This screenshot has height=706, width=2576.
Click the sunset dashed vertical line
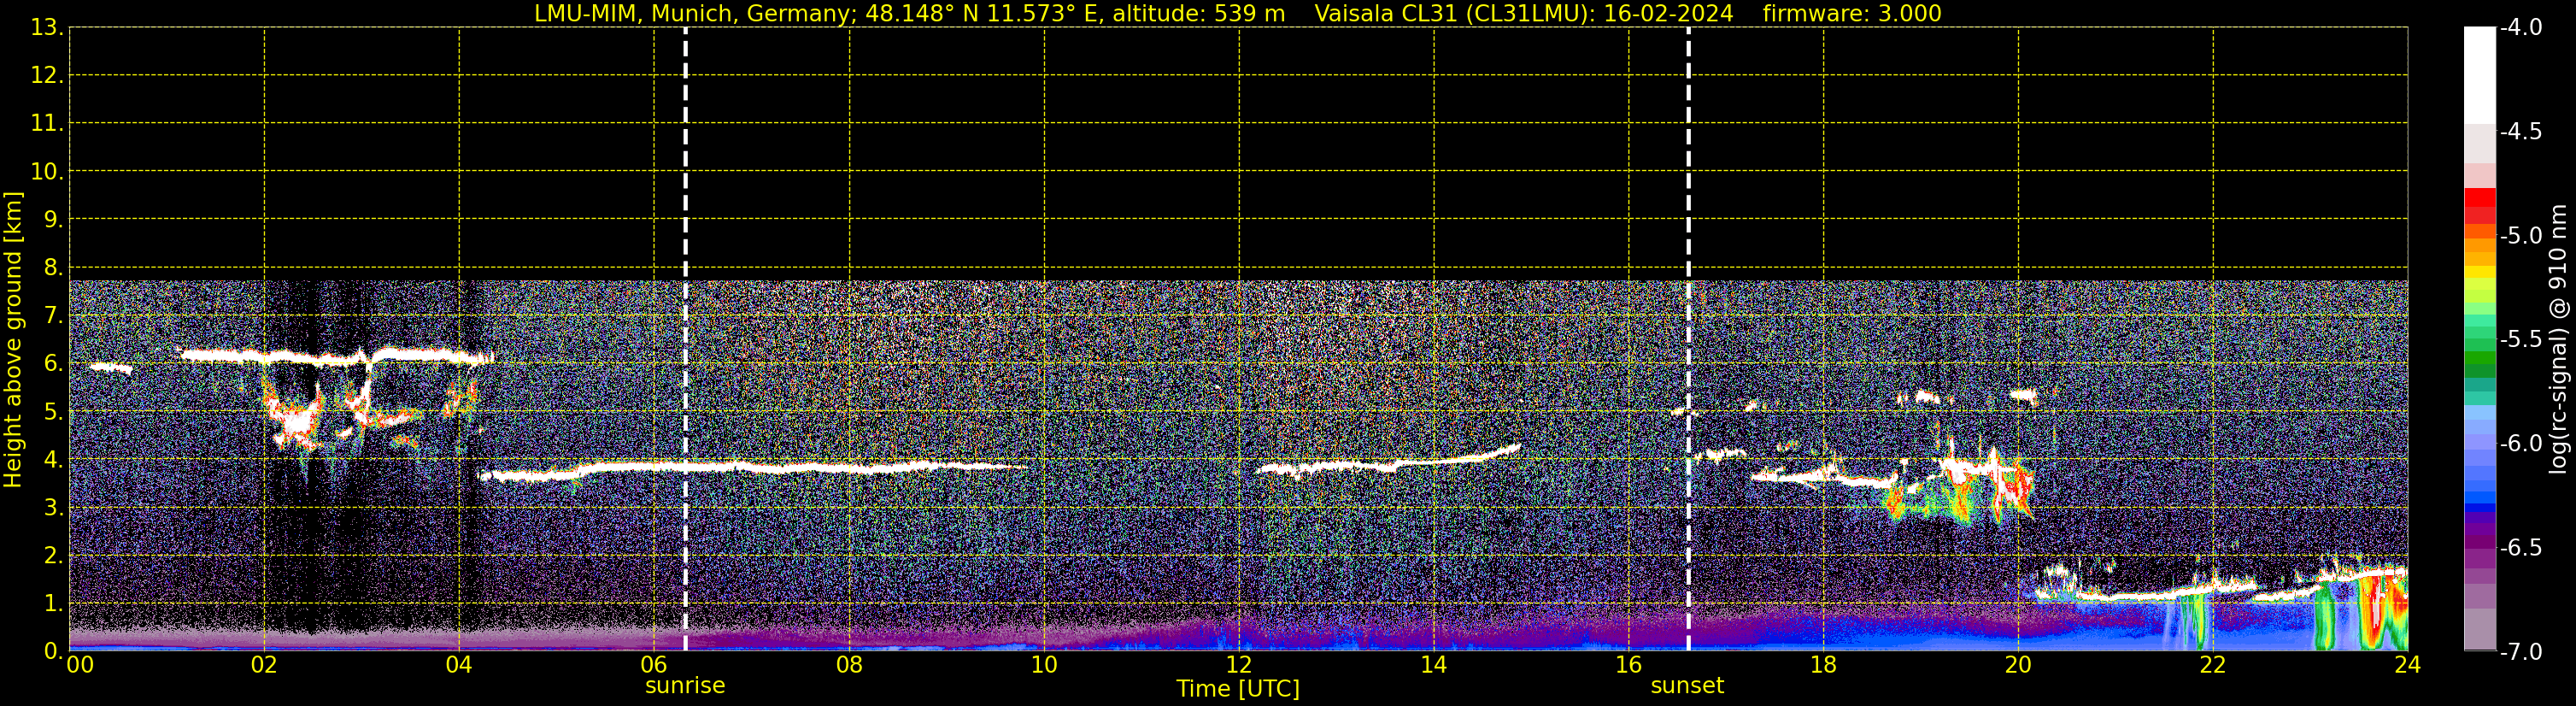1688,150
